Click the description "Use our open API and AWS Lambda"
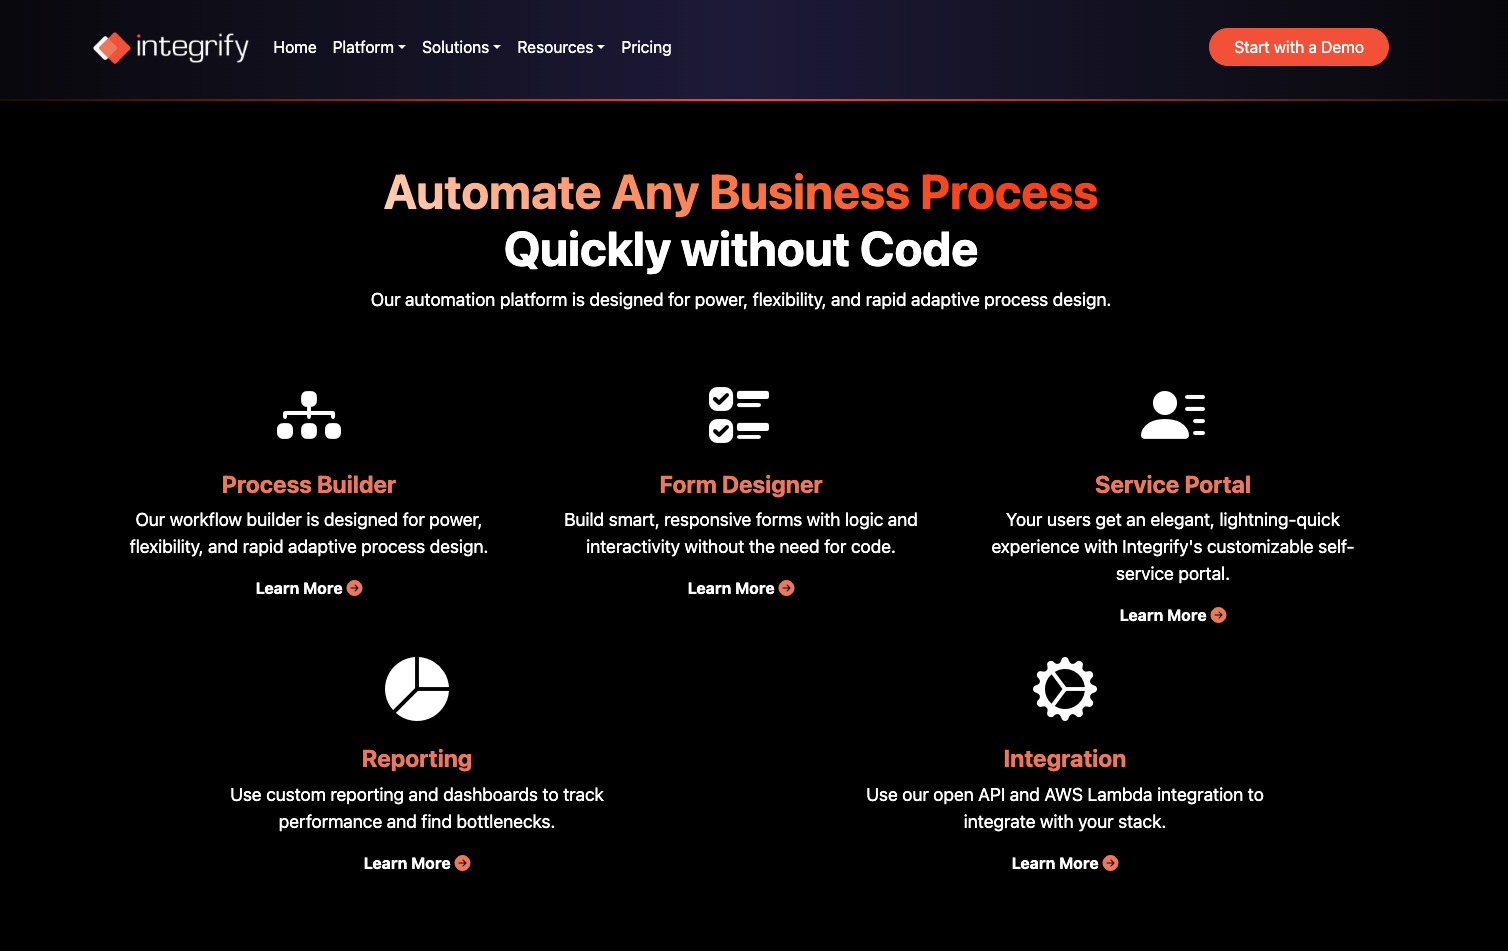 coord(1065,808)
